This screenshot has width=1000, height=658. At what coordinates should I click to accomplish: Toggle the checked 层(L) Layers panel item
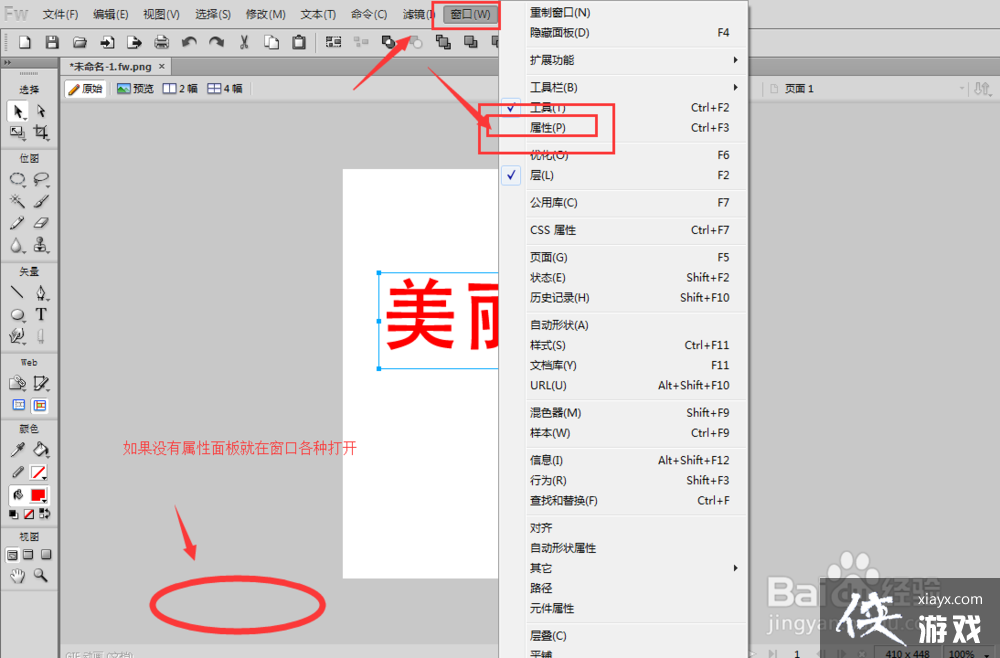coord(541,175)
